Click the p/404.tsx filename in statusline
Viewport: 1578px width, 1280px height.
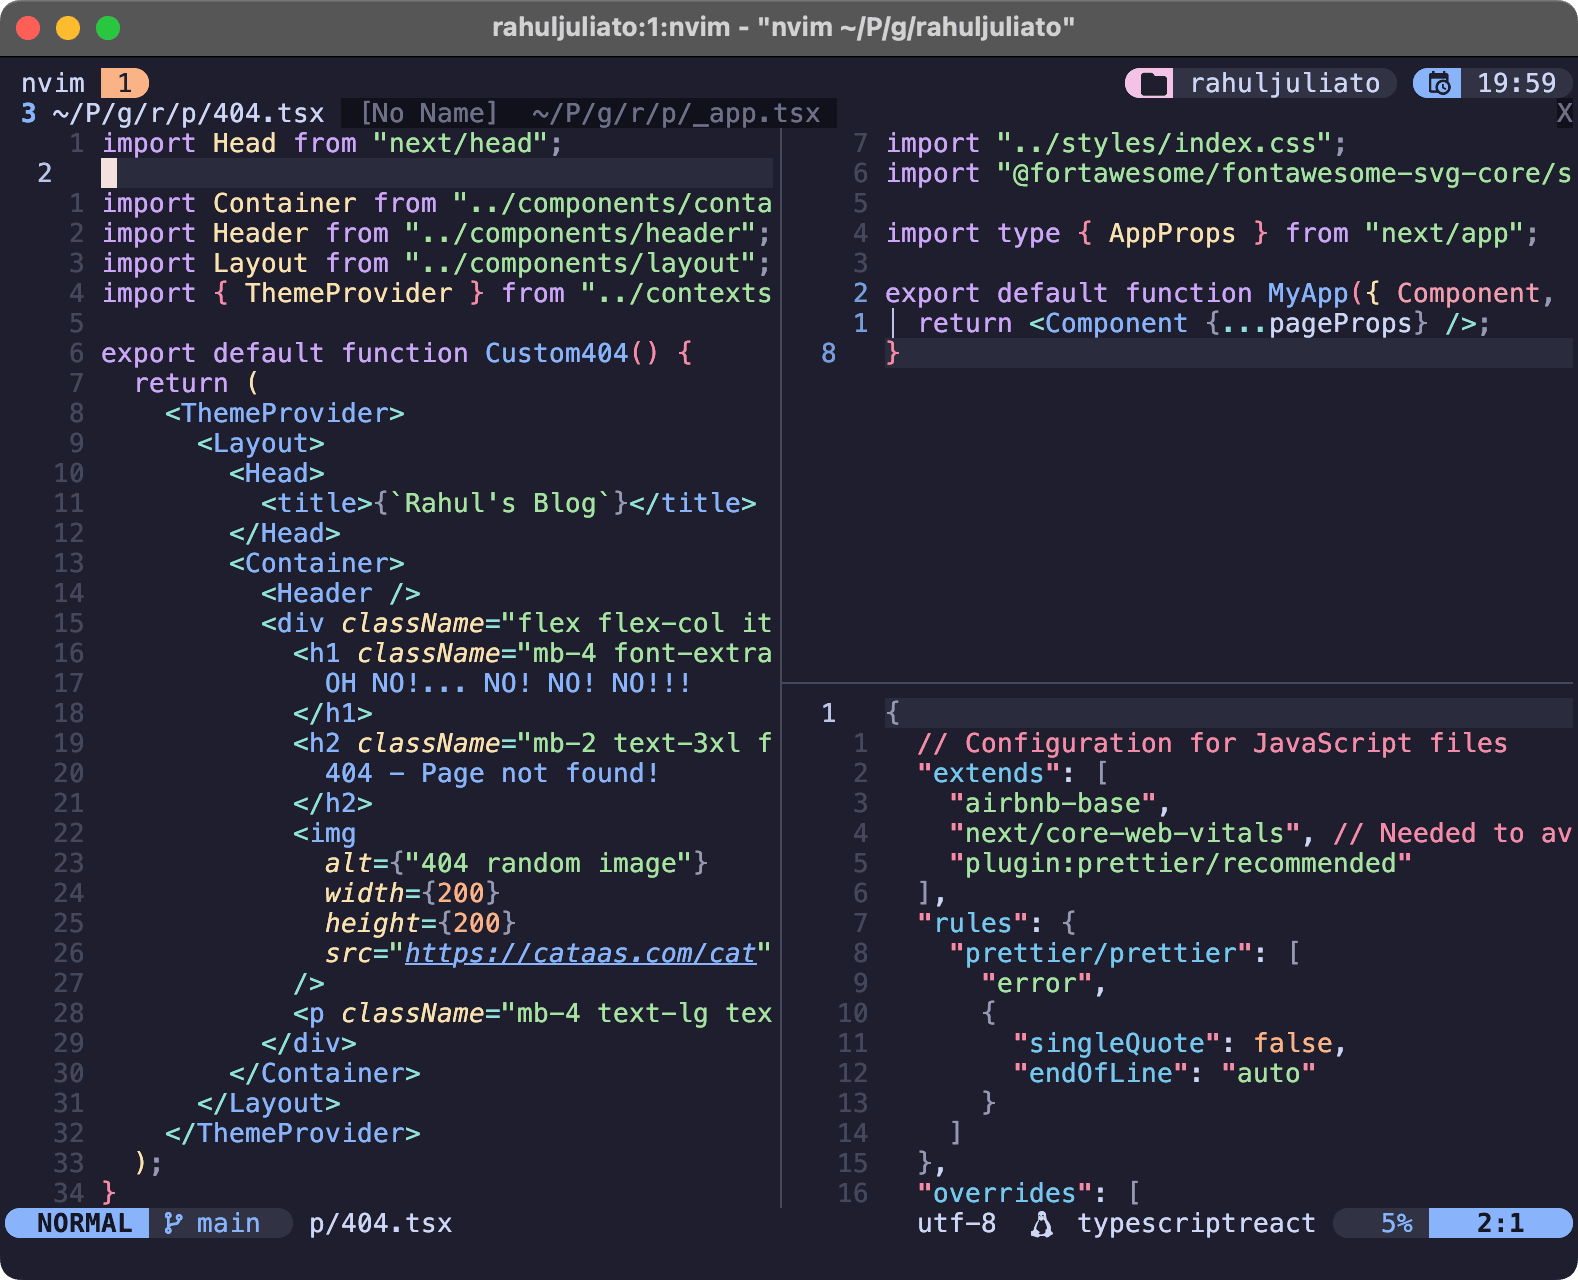click(381, 1223)
